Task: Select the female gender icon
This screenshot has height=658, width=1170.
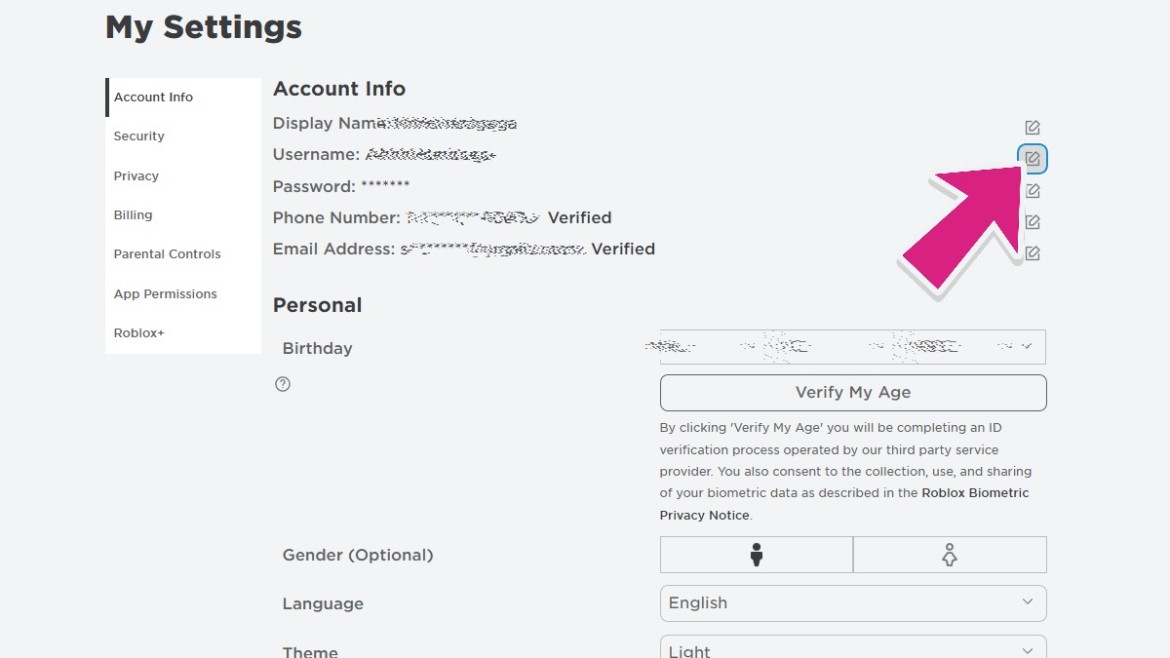Action: (949, 554)
